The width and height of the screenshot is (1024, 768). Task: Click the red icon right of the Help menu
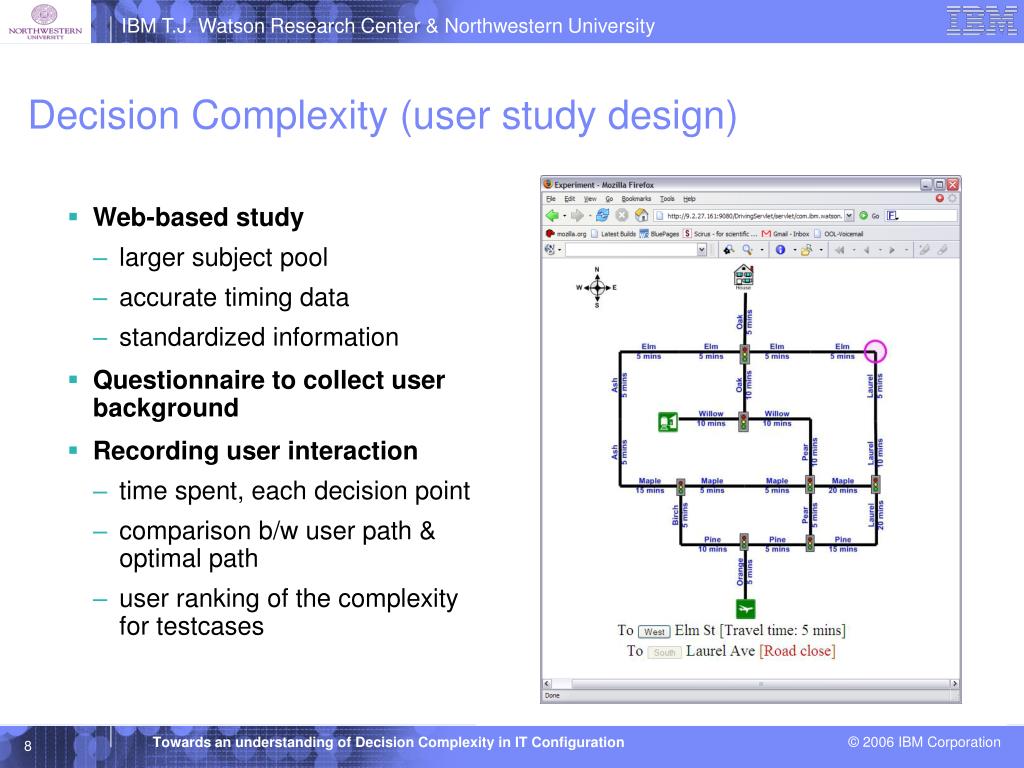940,198
